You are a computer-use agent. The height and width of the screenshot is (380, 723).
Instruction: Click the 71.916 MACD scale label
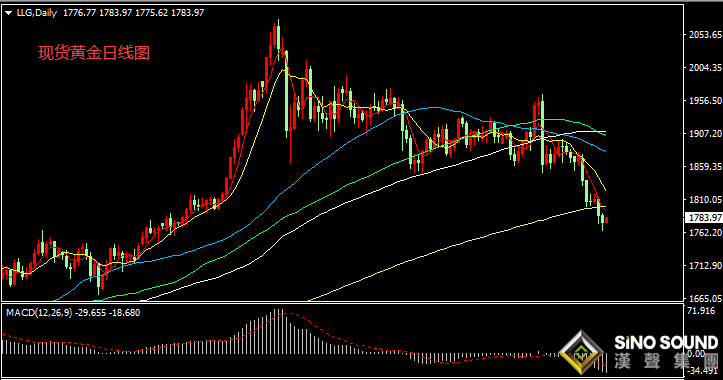[701, 311]
